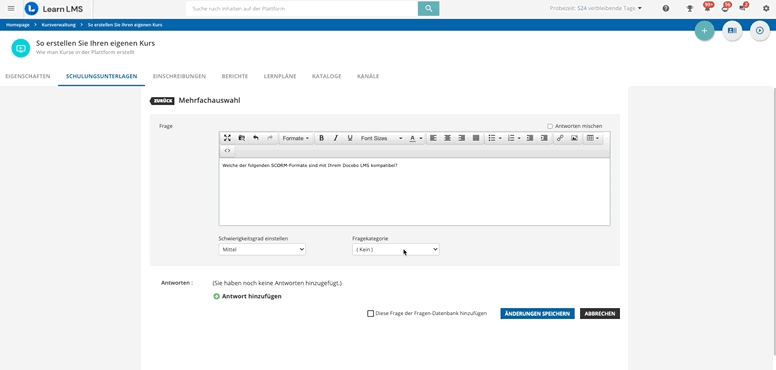Go to the Berichte tab
Screen dimensions: 776x370
[235, 76]
